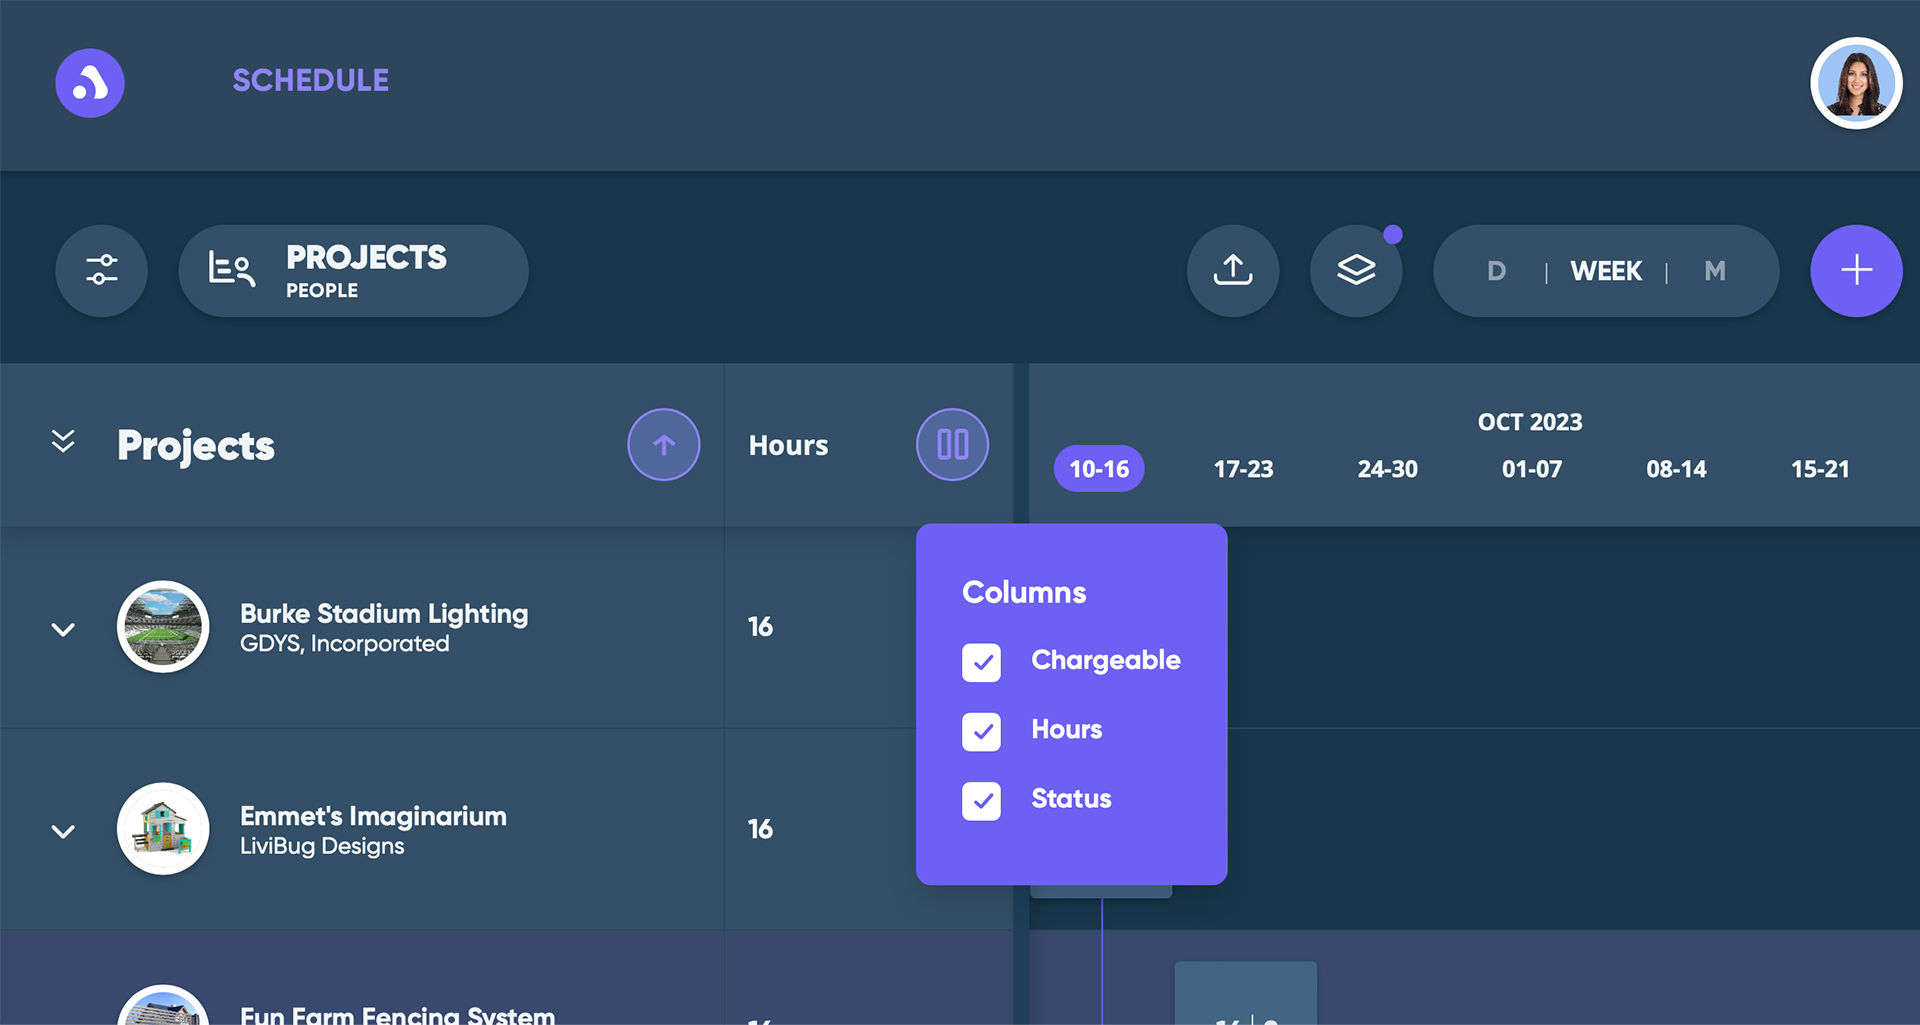This screenshot has width=1920, height=1025.
Task: Click Burke Stadium's 16 hours value
Action: 760,627
